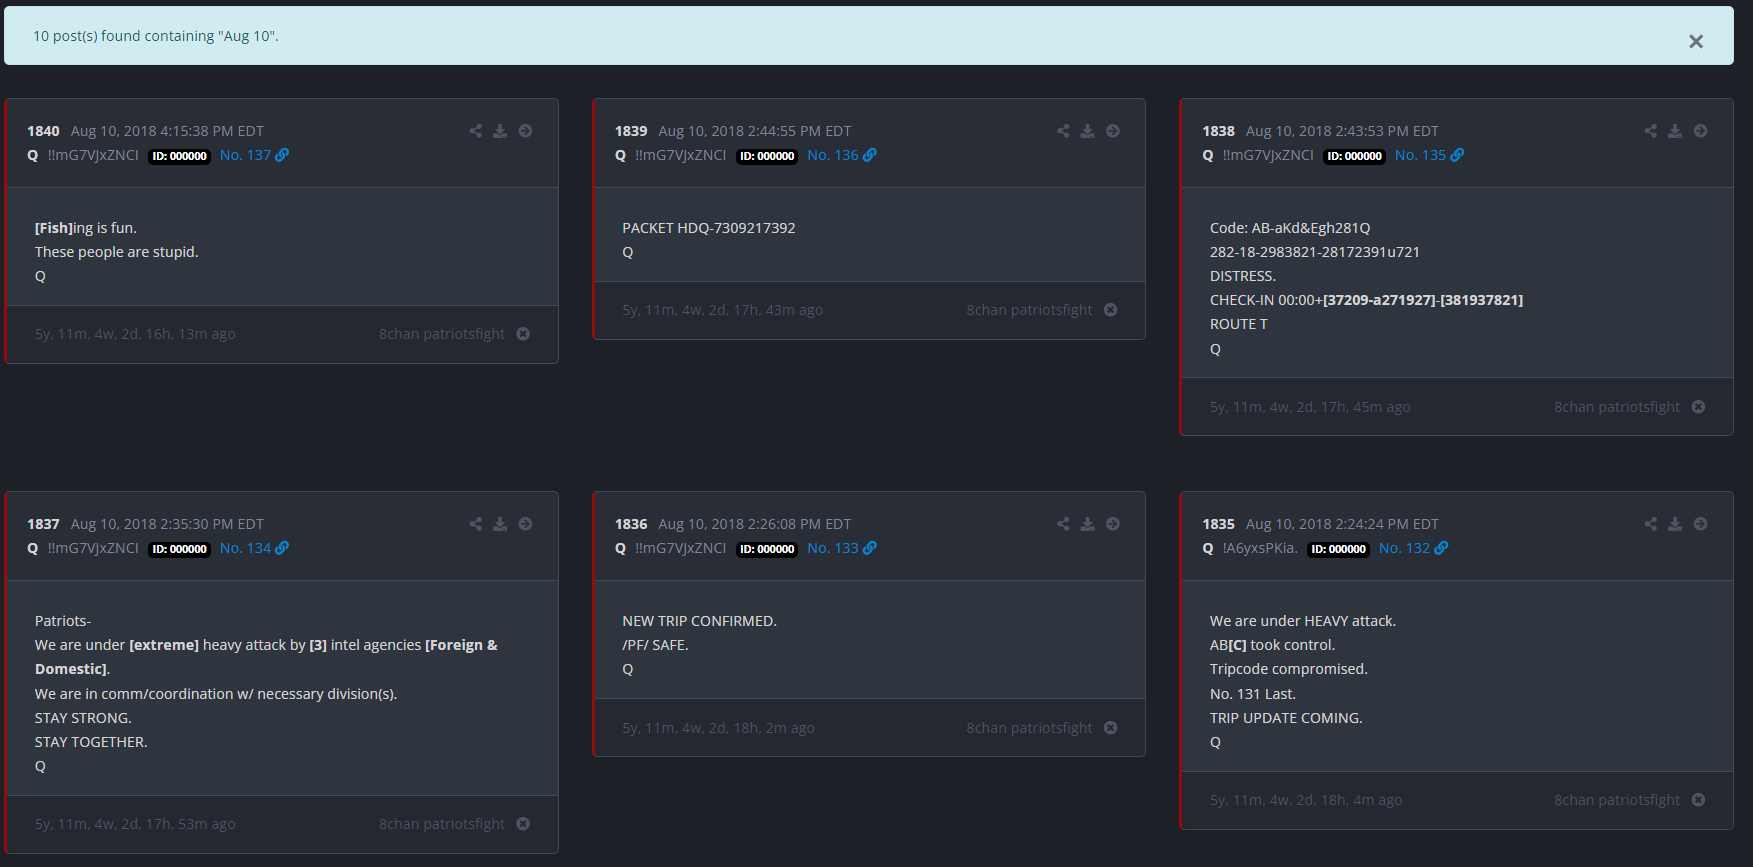1753x867 pixels.
Task: Click post number 1840
Action: (43, 131)
